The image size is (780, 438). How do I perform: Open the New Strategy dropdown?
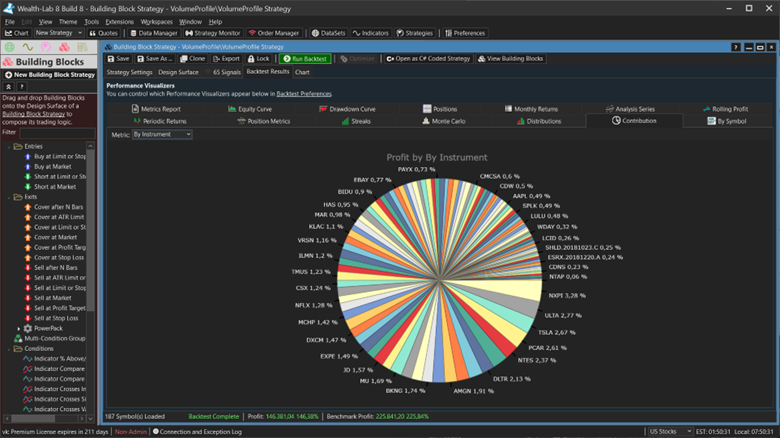coord(58,33)
